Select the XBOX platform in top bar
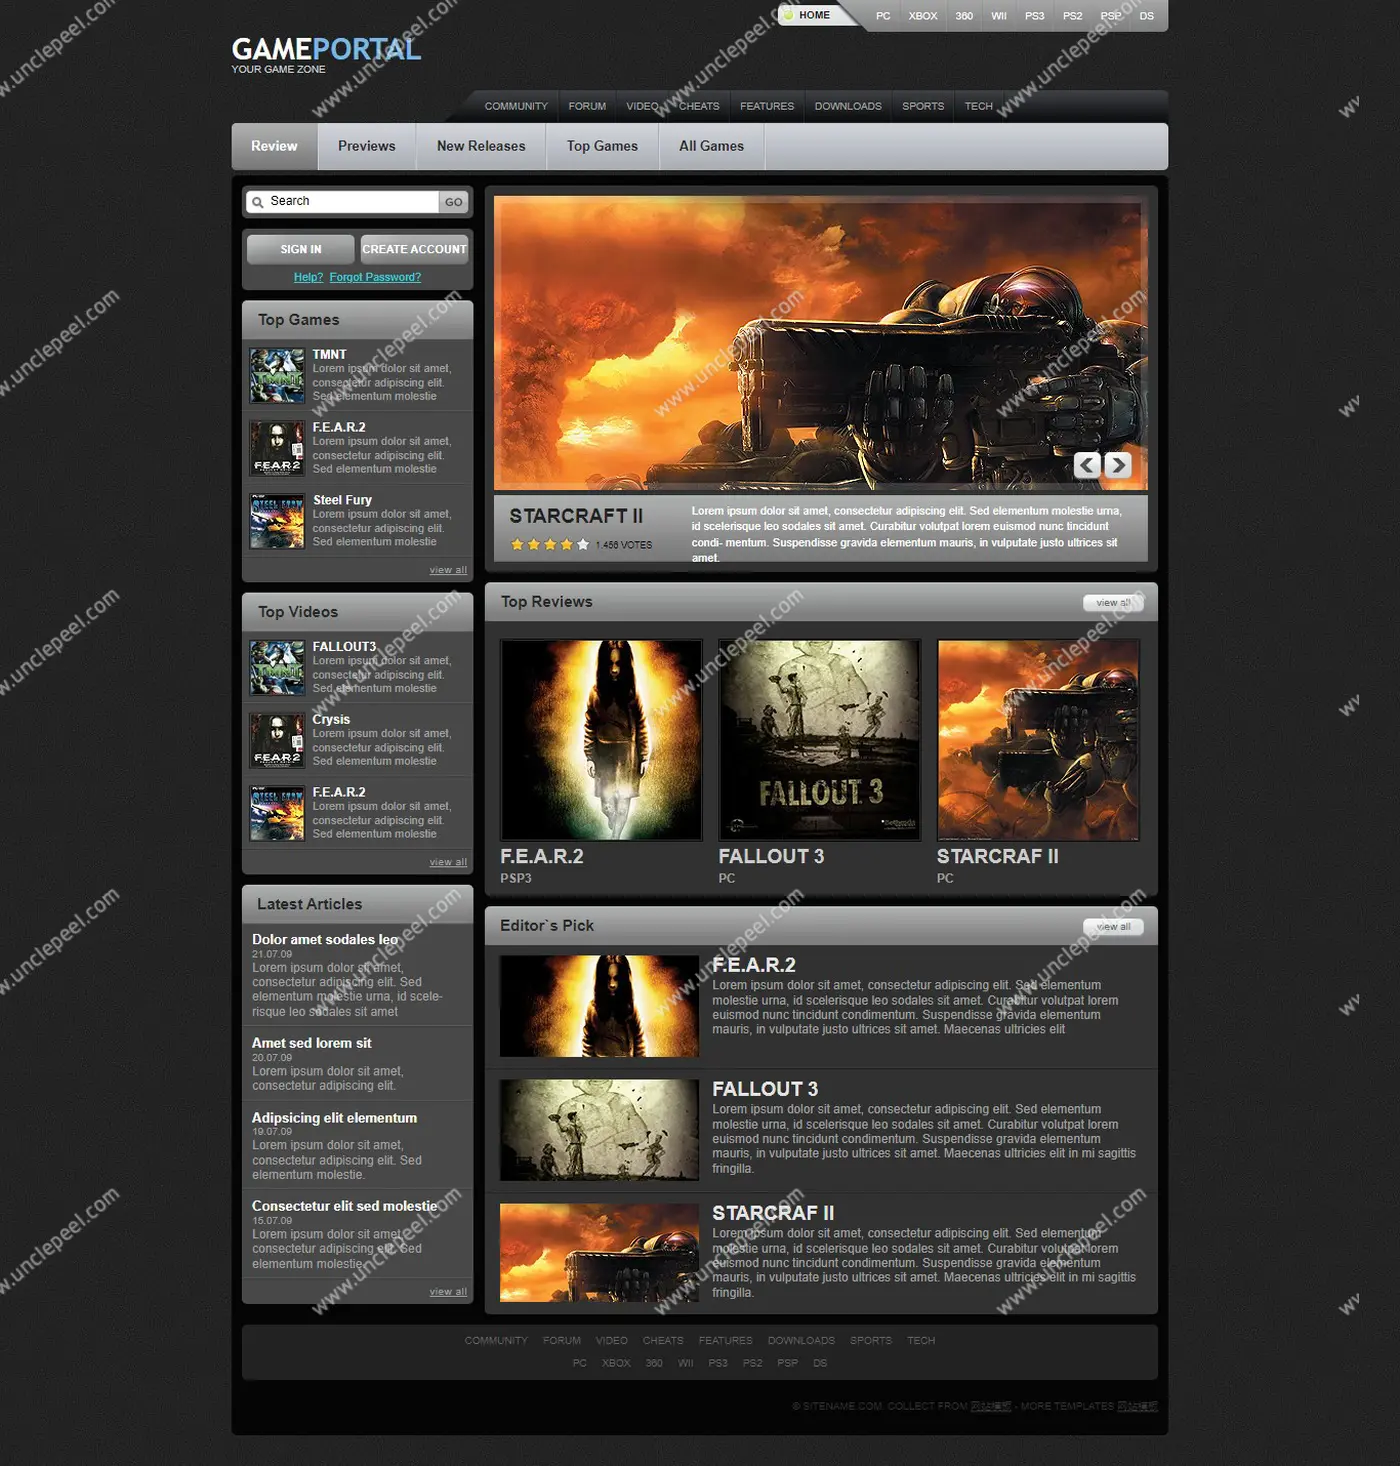 pos(923,16)
